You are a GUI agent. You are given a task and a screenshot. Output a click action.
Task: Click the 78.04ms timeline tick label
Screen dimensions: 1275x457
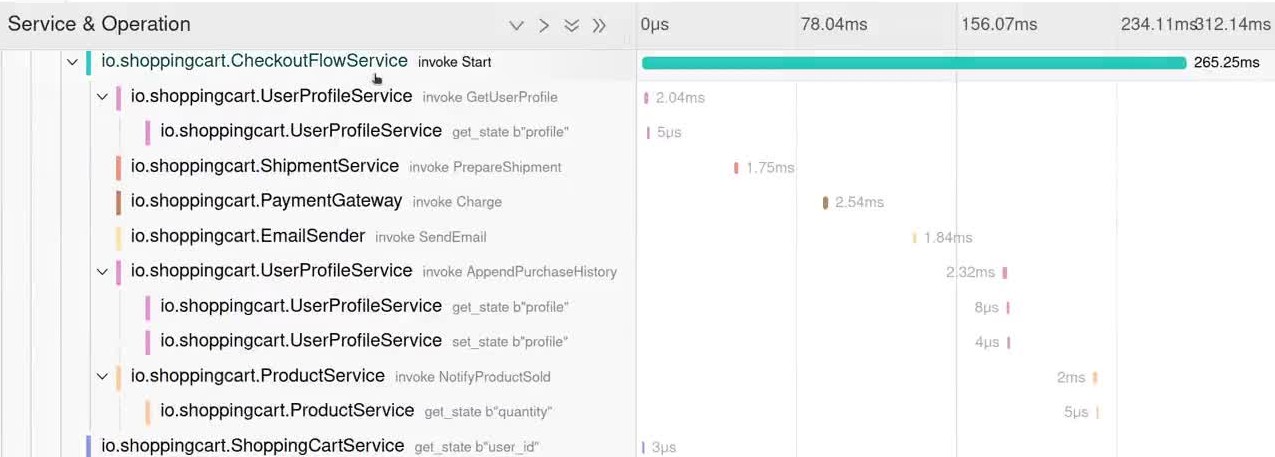tap(833, 24)
